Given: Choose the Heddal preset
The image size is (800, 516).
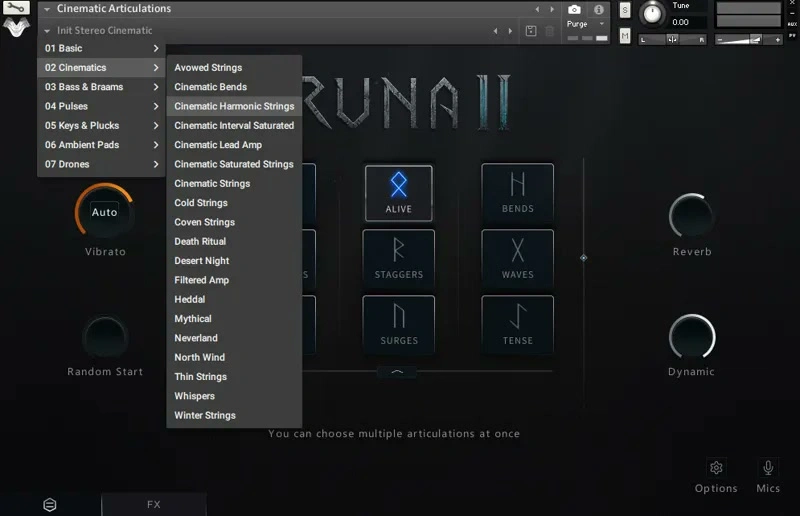Looking at the screenshot, I should coord(234,300).
